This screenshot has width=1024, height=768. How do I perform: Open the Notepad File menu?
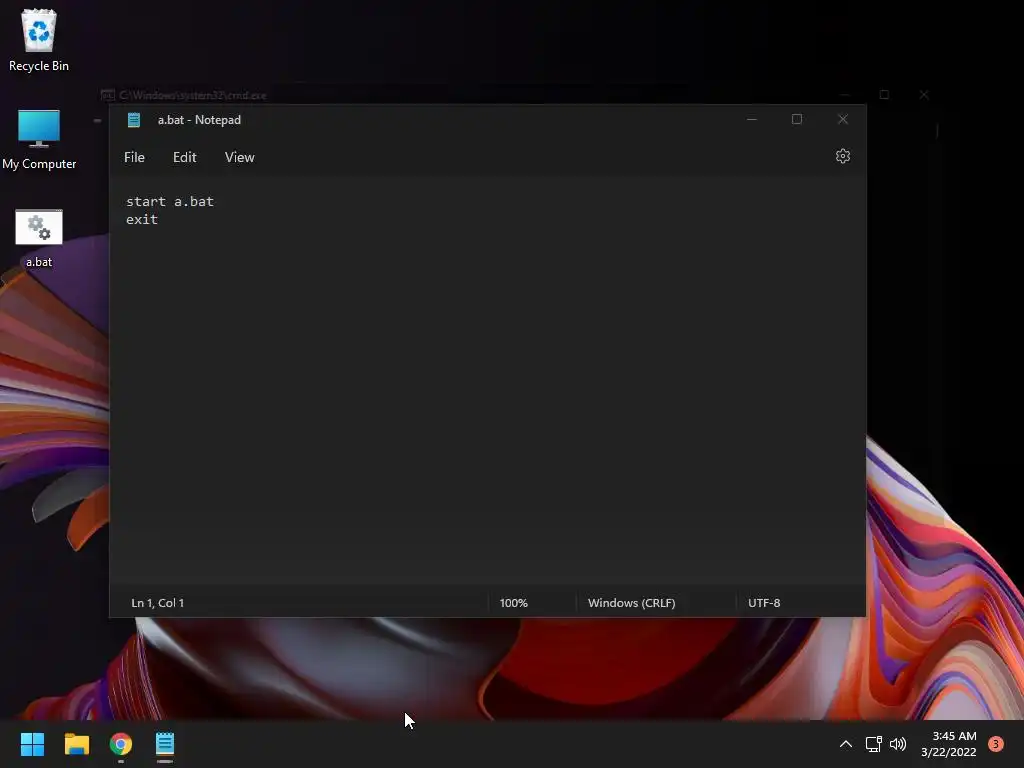tap(135, 157)
